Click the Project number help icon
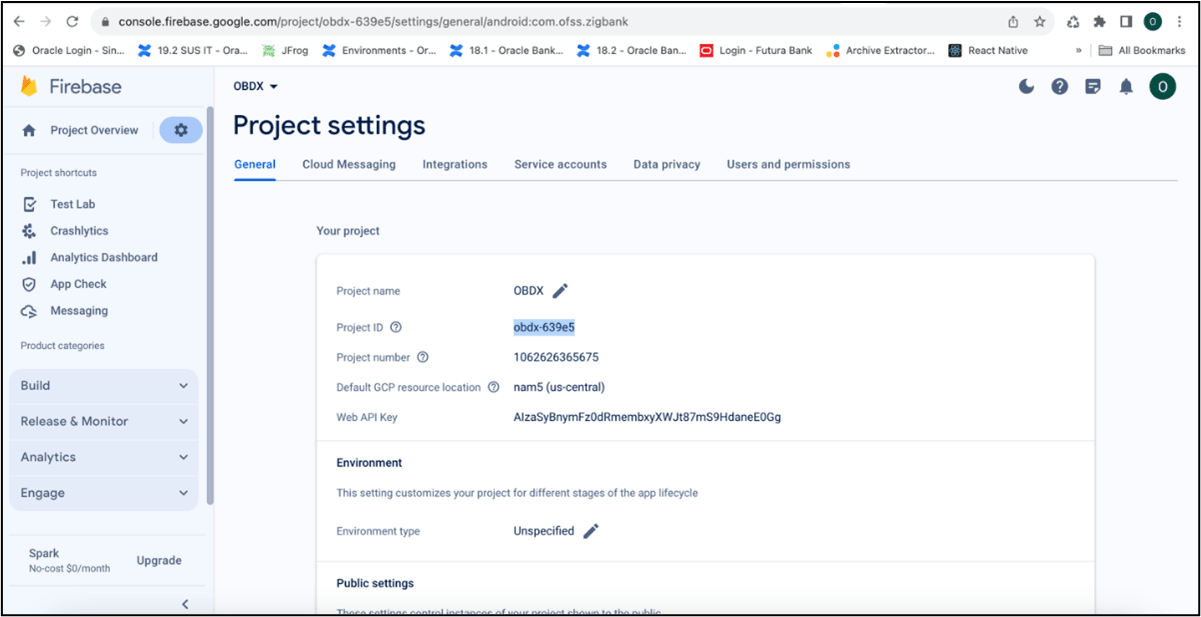Image resolution: width=1201 pixels, height=617 pixels. click(422, 357)
